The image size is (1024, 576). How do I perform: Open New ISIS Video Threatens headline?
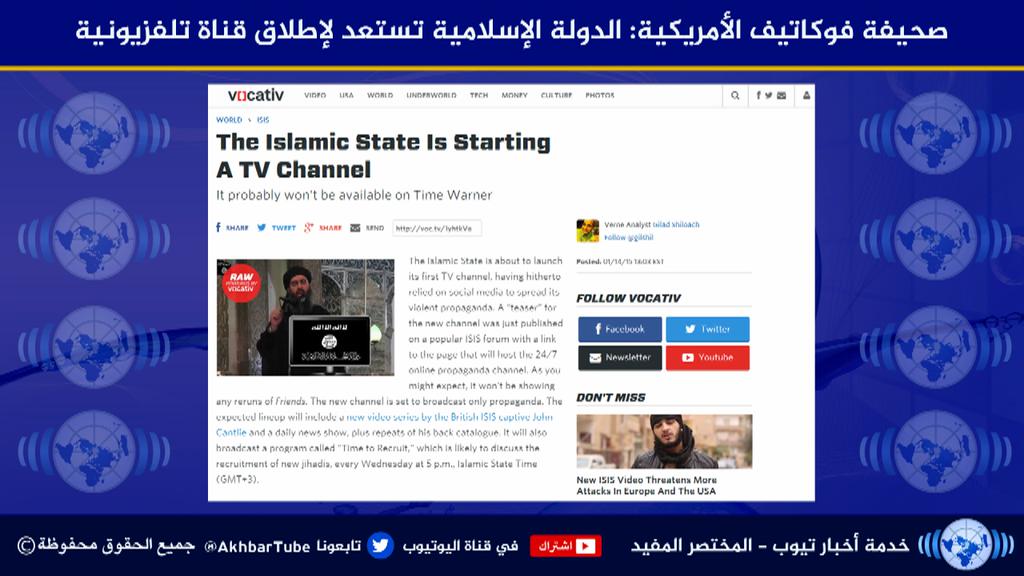[x=646, y=485]
